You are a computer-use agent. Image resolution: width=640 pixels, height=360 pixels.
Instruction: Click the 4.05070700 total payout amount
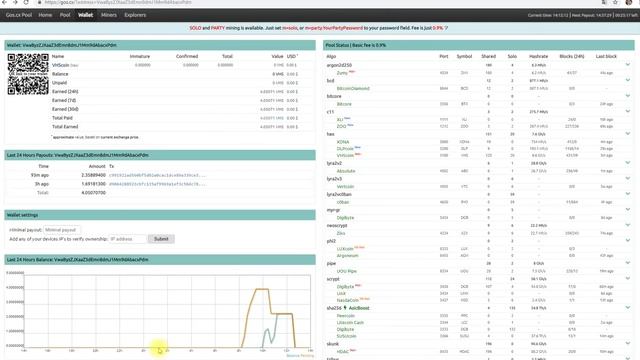tap(93, 193)
